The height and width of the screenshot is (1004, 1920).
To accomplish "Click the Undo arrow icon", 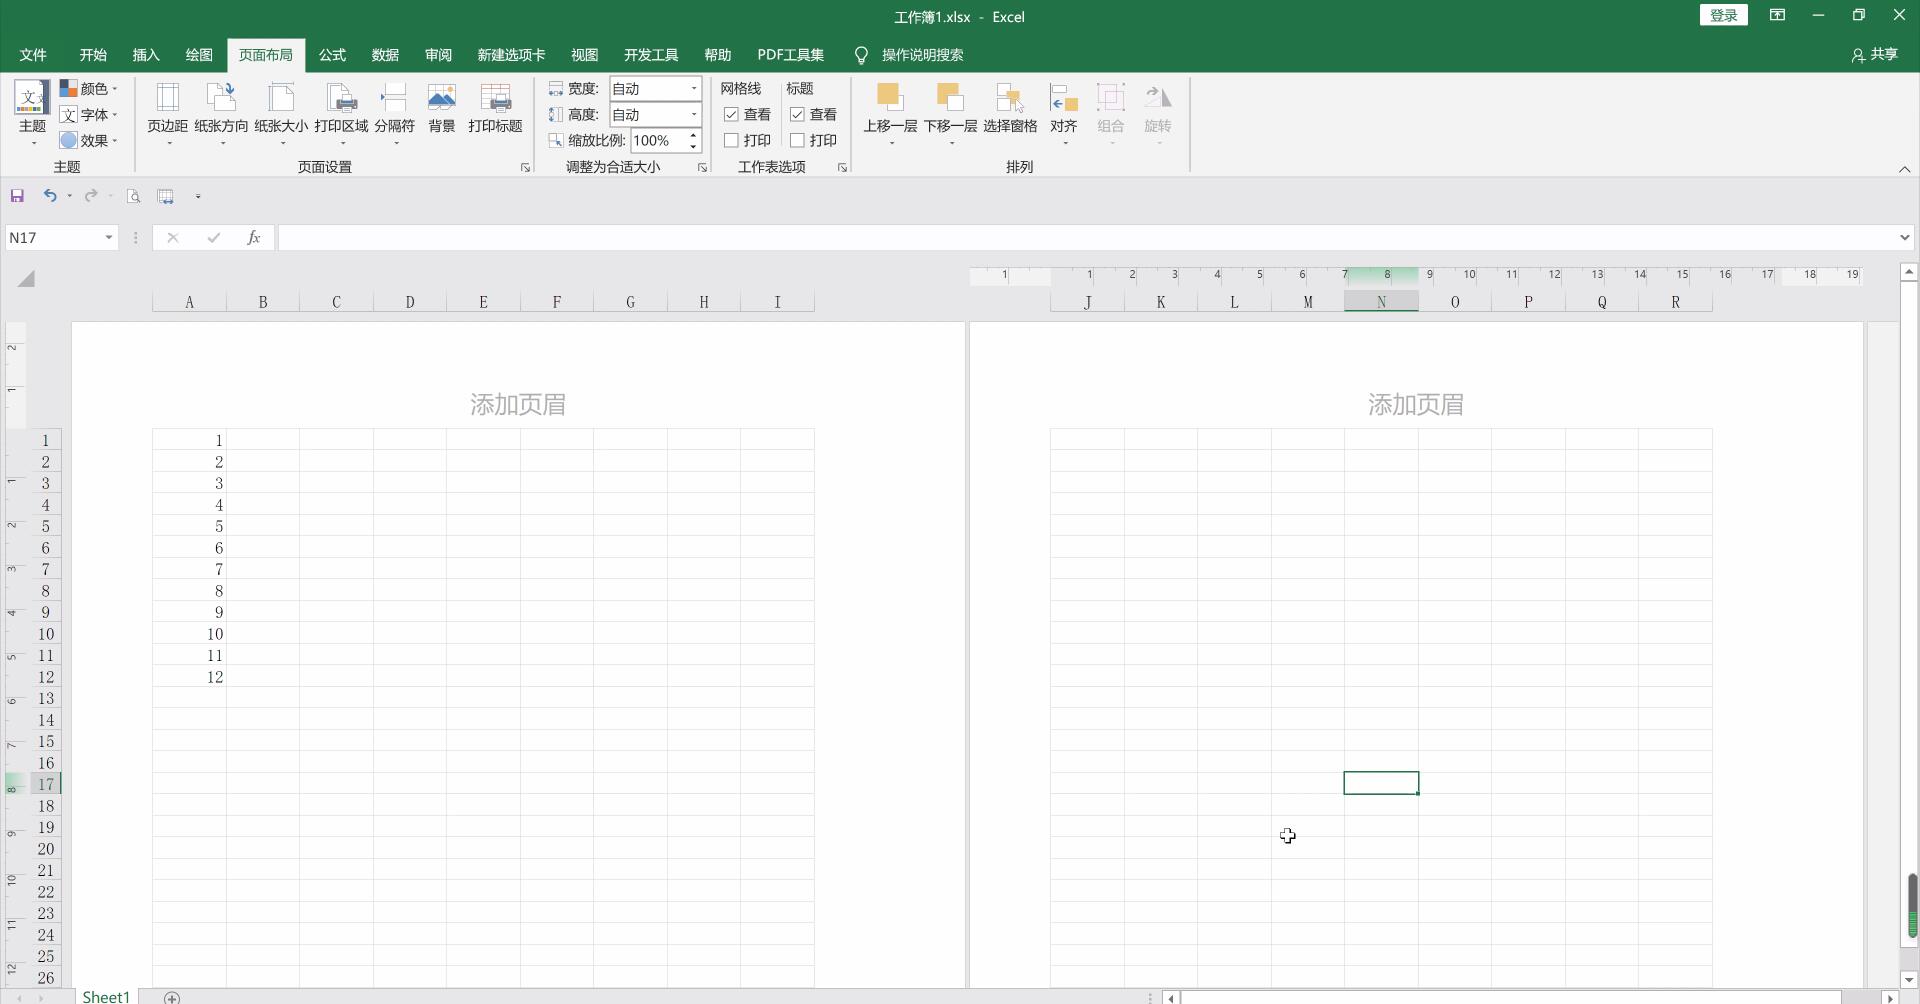I will coord(49,196).
